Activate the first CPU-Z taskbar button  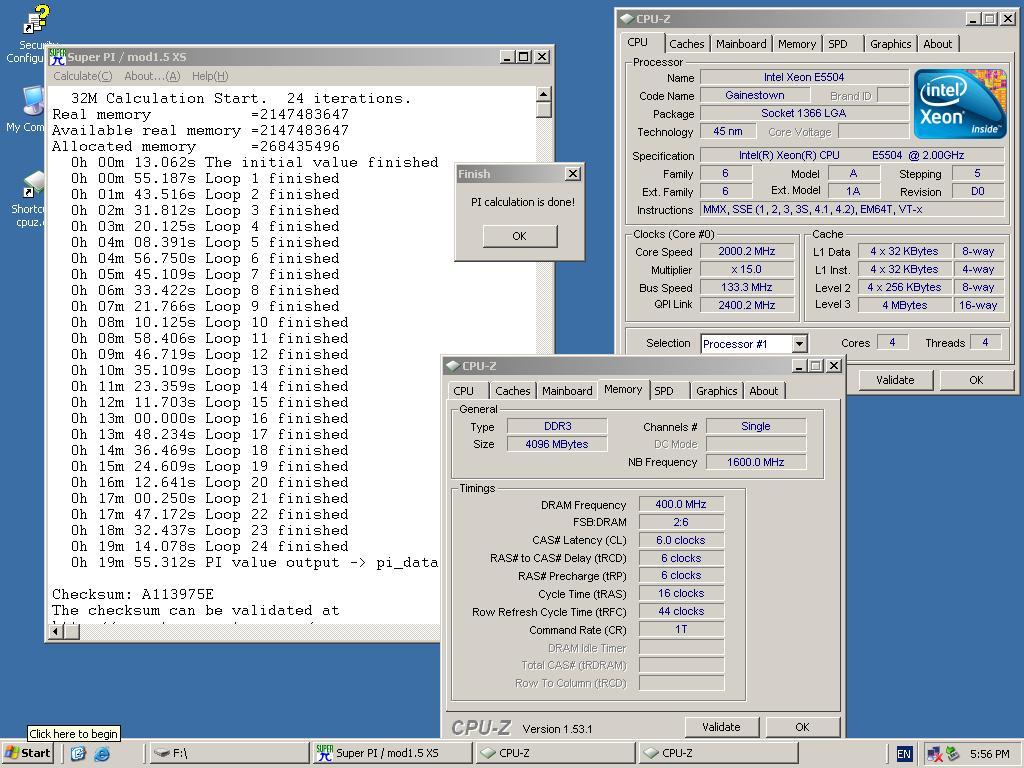(x=555, y=753)
